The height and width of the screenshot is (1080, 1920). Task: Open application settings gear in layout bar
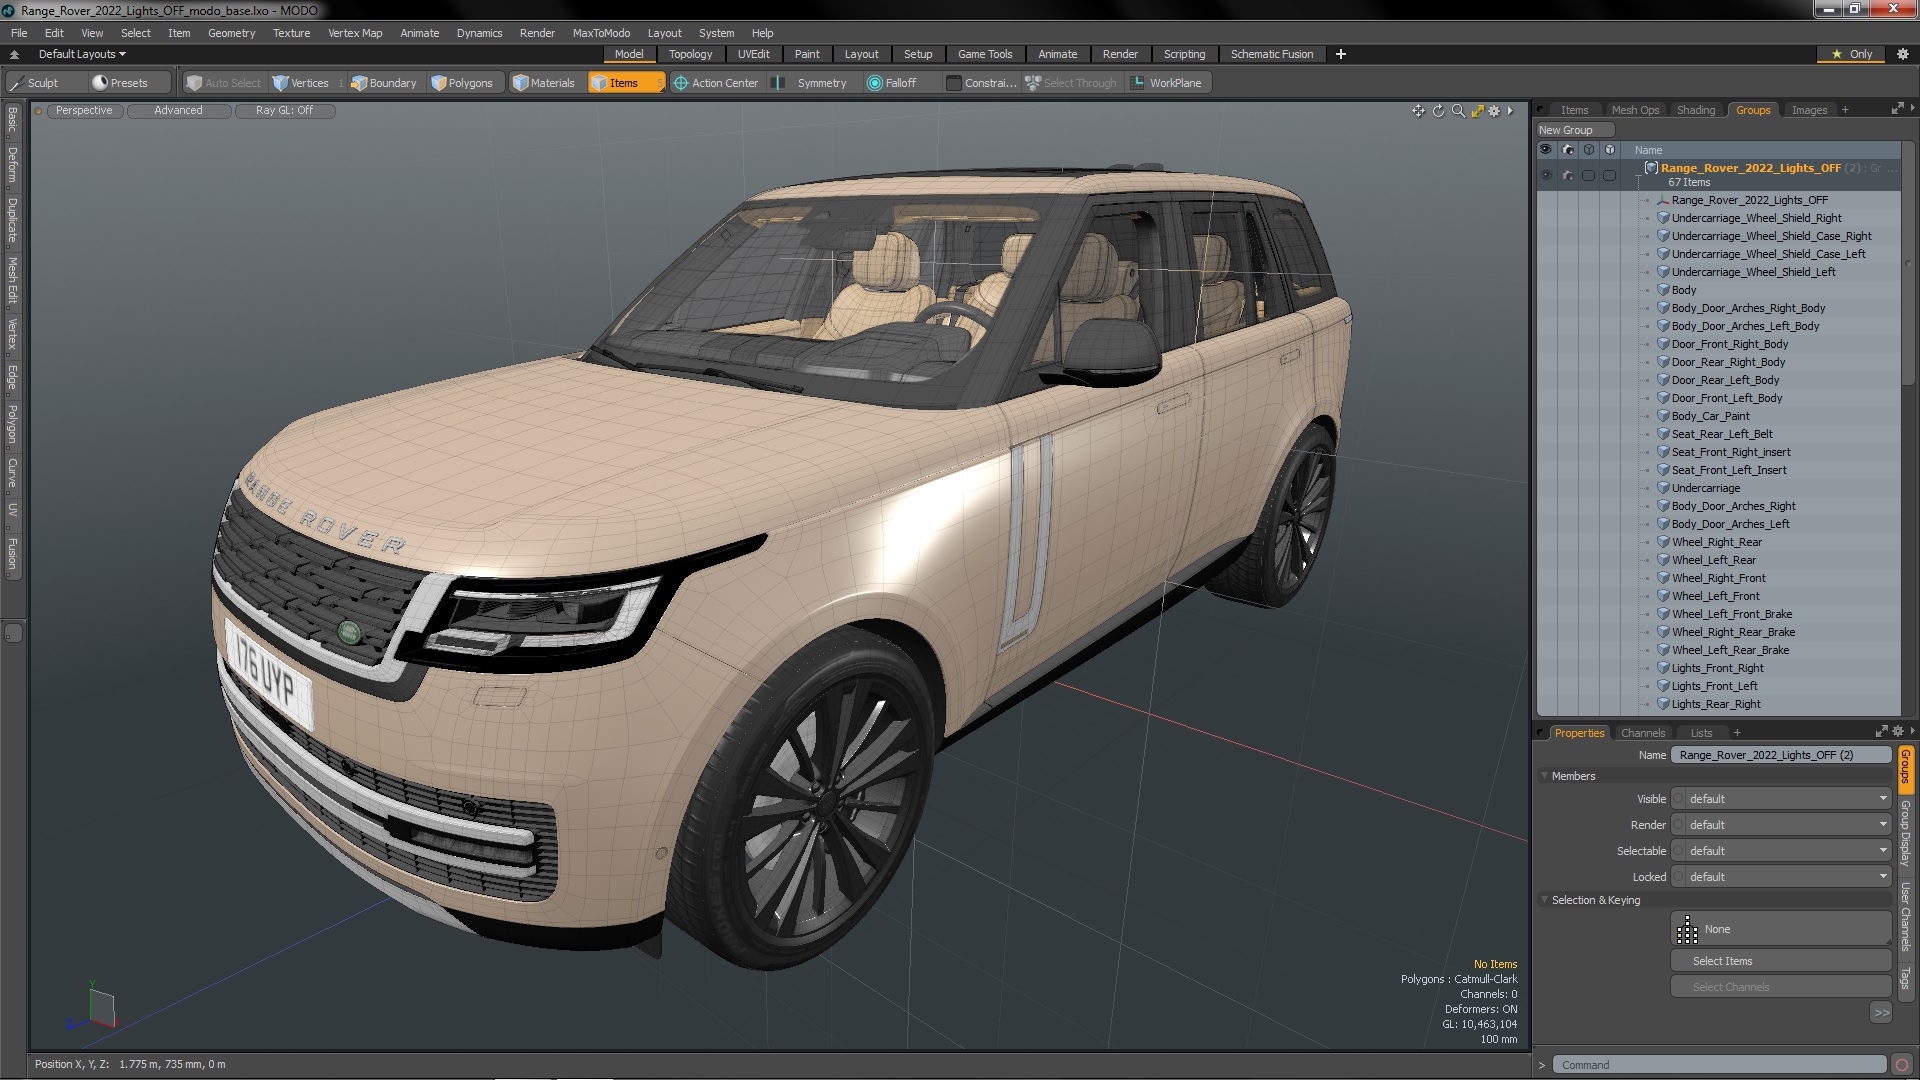click(1902, 54)
